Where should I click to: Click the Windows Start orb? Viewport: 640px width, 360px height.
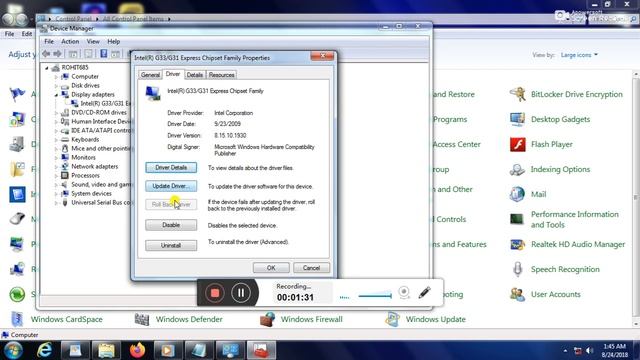[x=13, y=350]
